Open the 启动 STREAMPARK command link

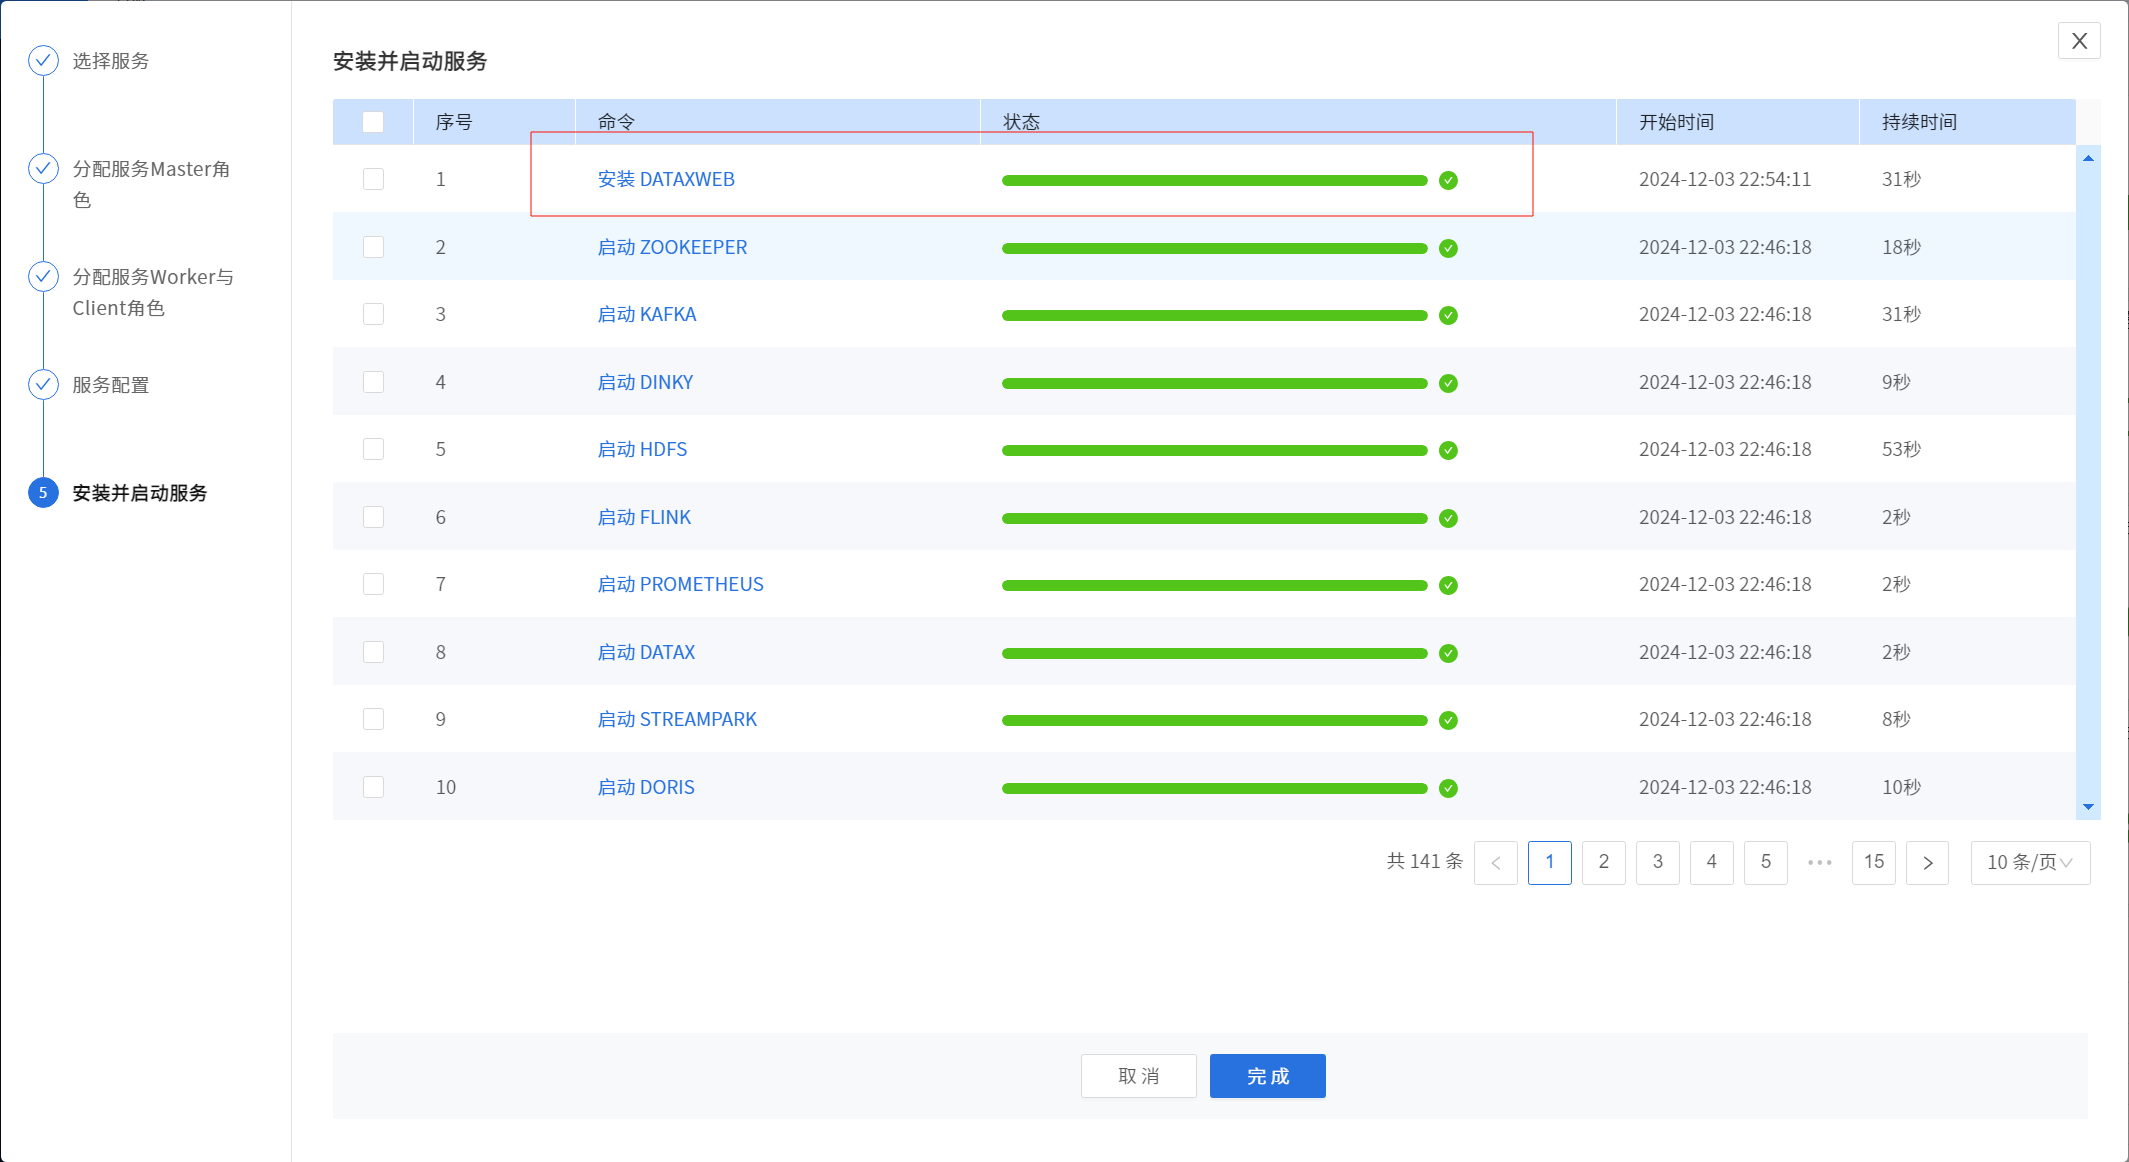[677, 719]
